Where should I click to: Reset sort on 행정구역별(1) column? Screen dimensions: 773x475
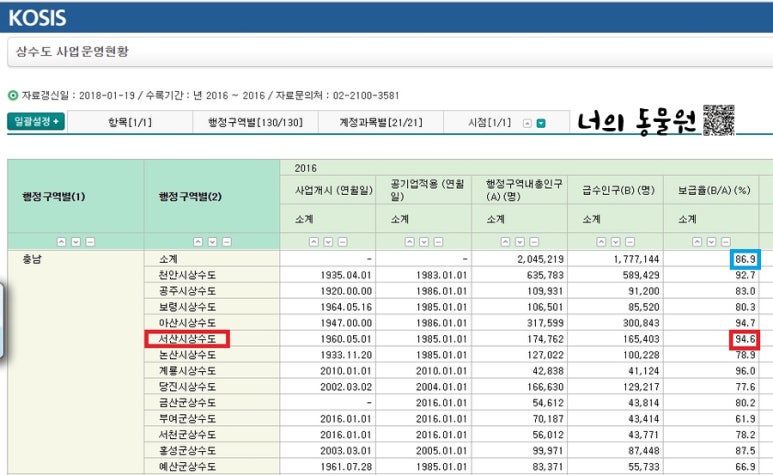coord(90,242)
